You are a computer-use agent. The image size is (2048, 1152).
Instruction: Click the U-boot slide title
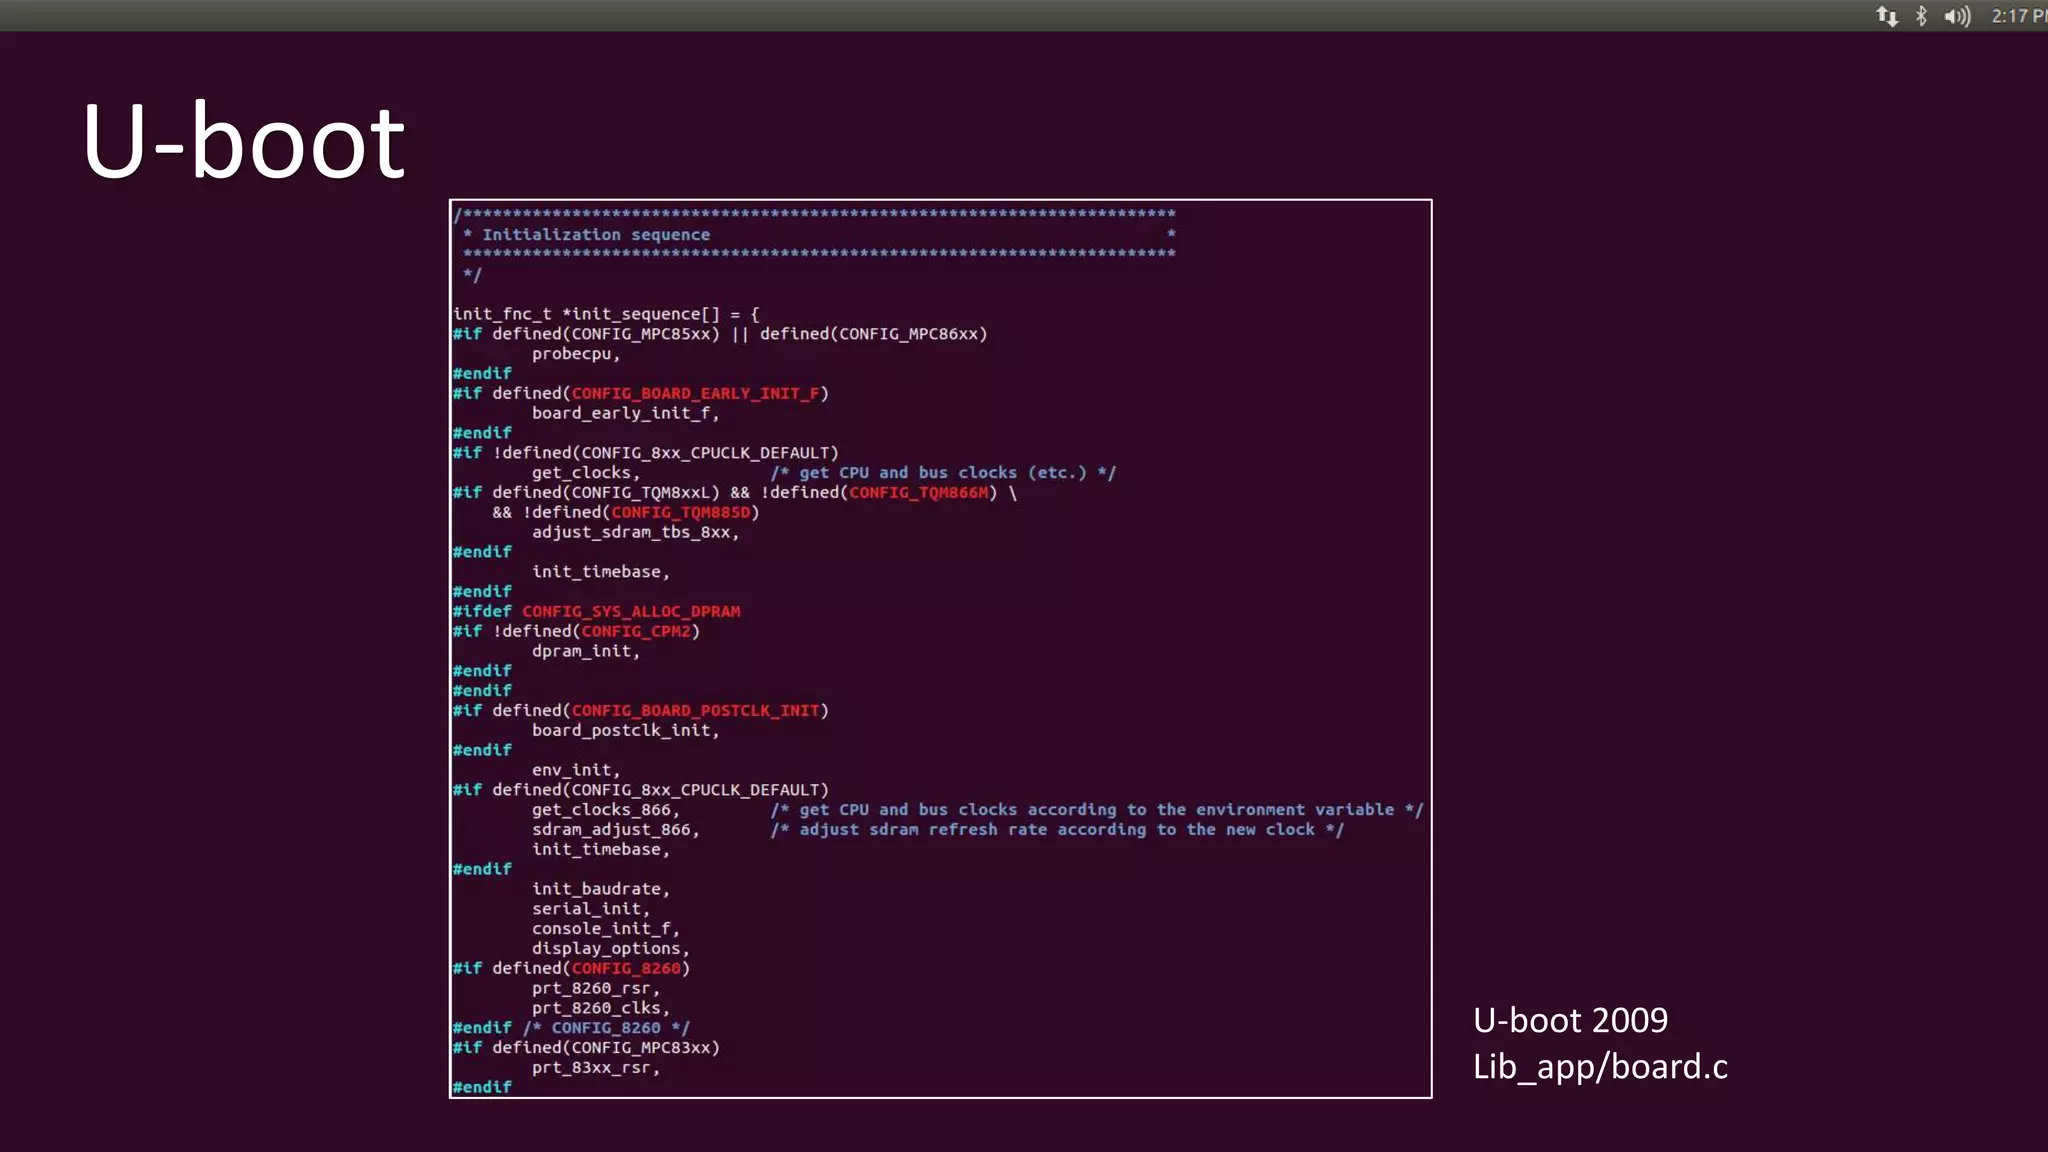pos(243,141)
